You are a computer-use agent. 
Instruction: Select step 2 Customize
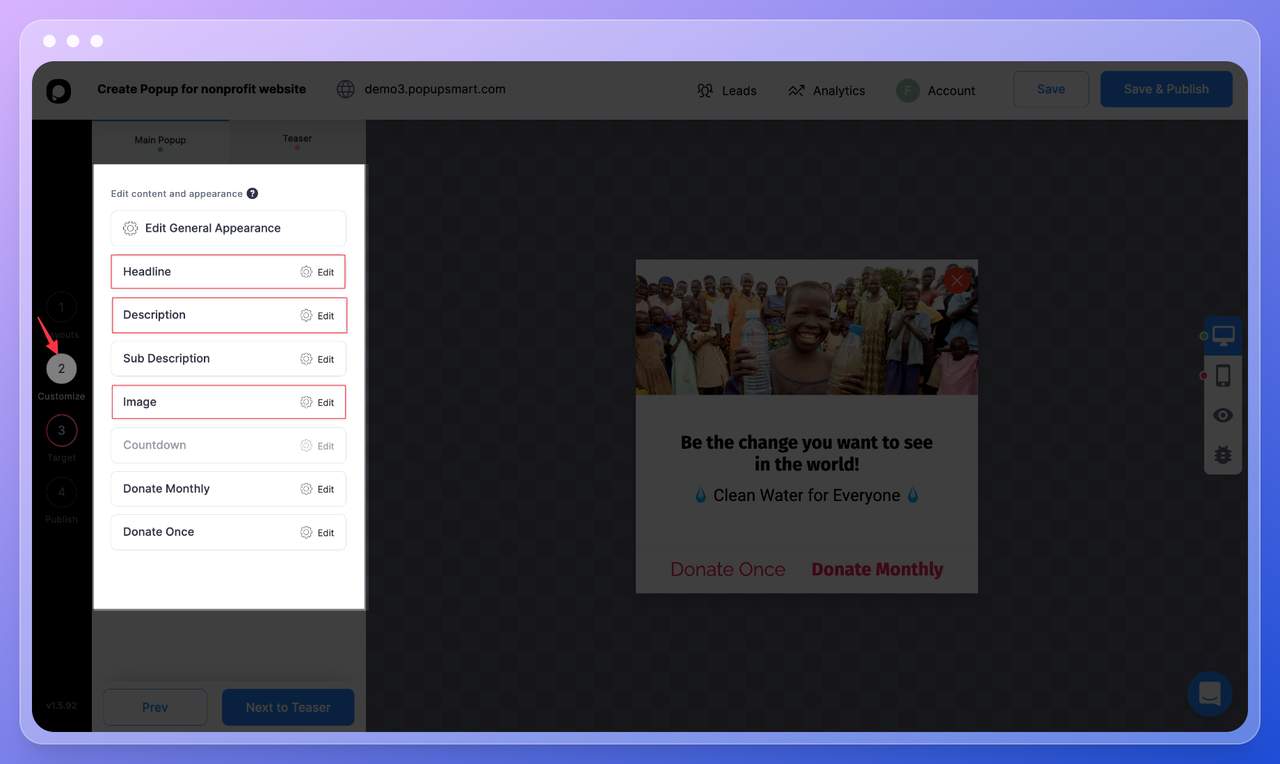(61, 369)
